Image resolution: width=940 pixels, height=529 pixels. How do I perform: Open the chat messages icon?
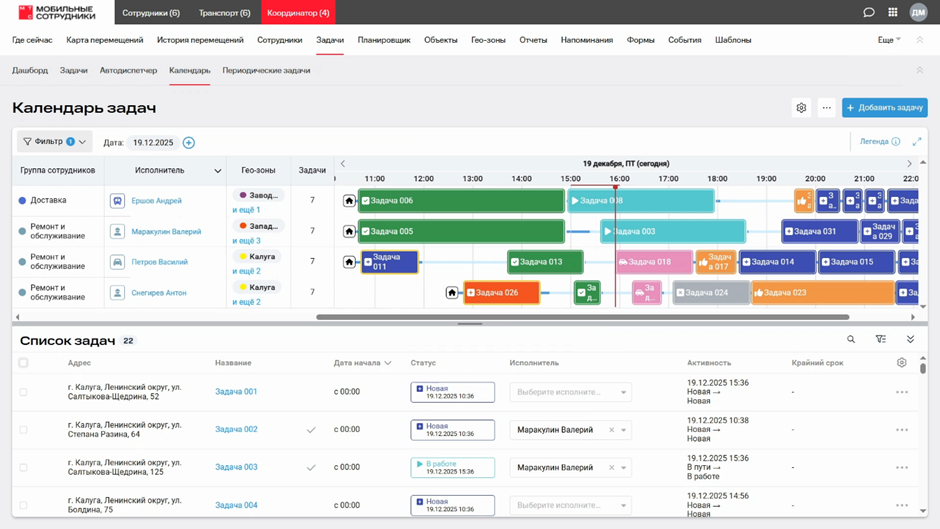[x=869, y=12]
